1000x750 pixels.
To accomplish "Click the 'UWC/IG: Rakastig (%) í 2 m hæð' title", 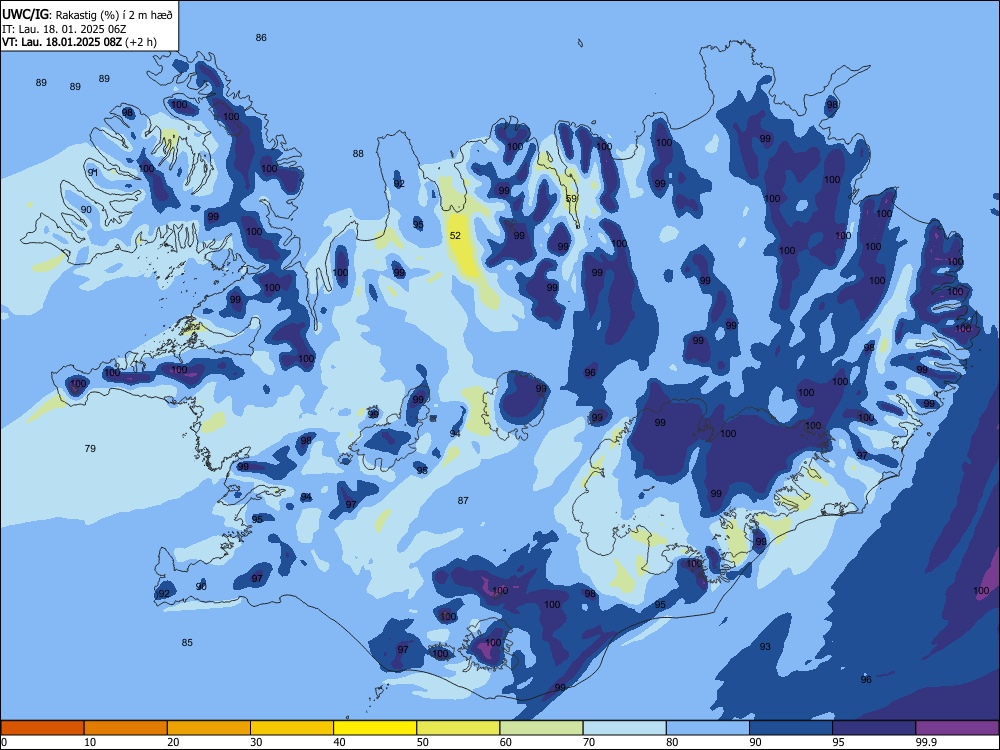I will pos(87,15).
